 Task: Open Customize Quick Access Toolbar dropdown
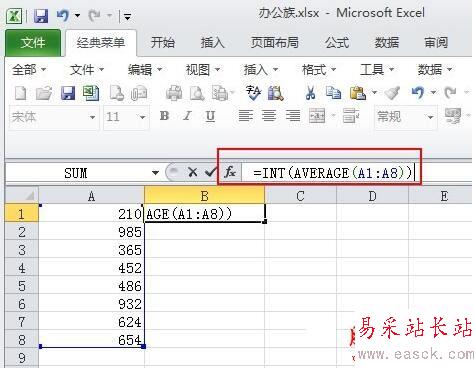point(127,16)
